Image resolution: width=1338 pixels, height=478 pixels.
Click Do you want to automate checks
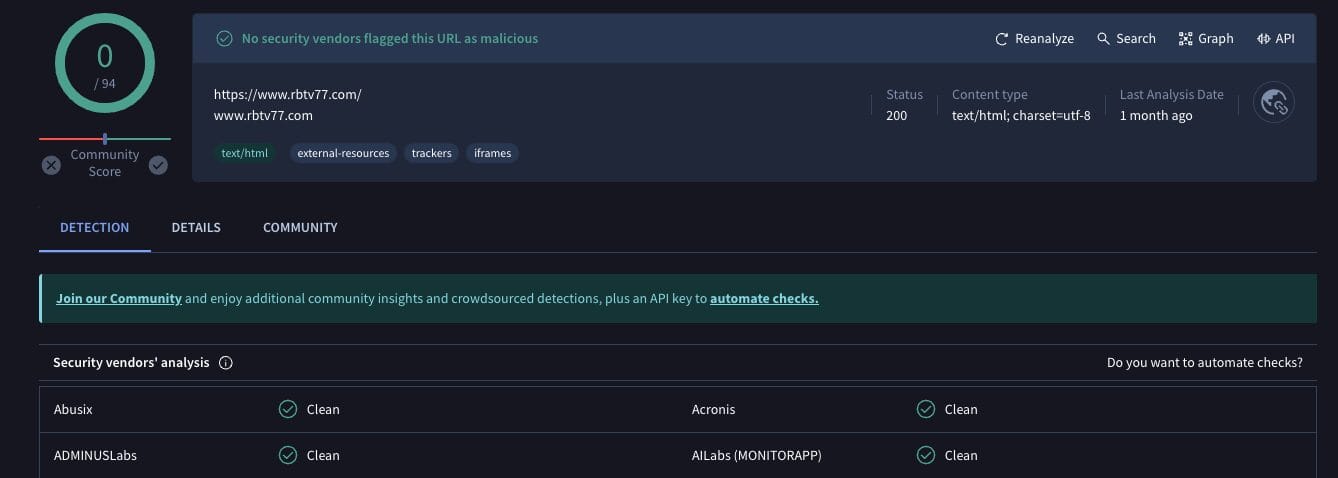point(1204,363)
